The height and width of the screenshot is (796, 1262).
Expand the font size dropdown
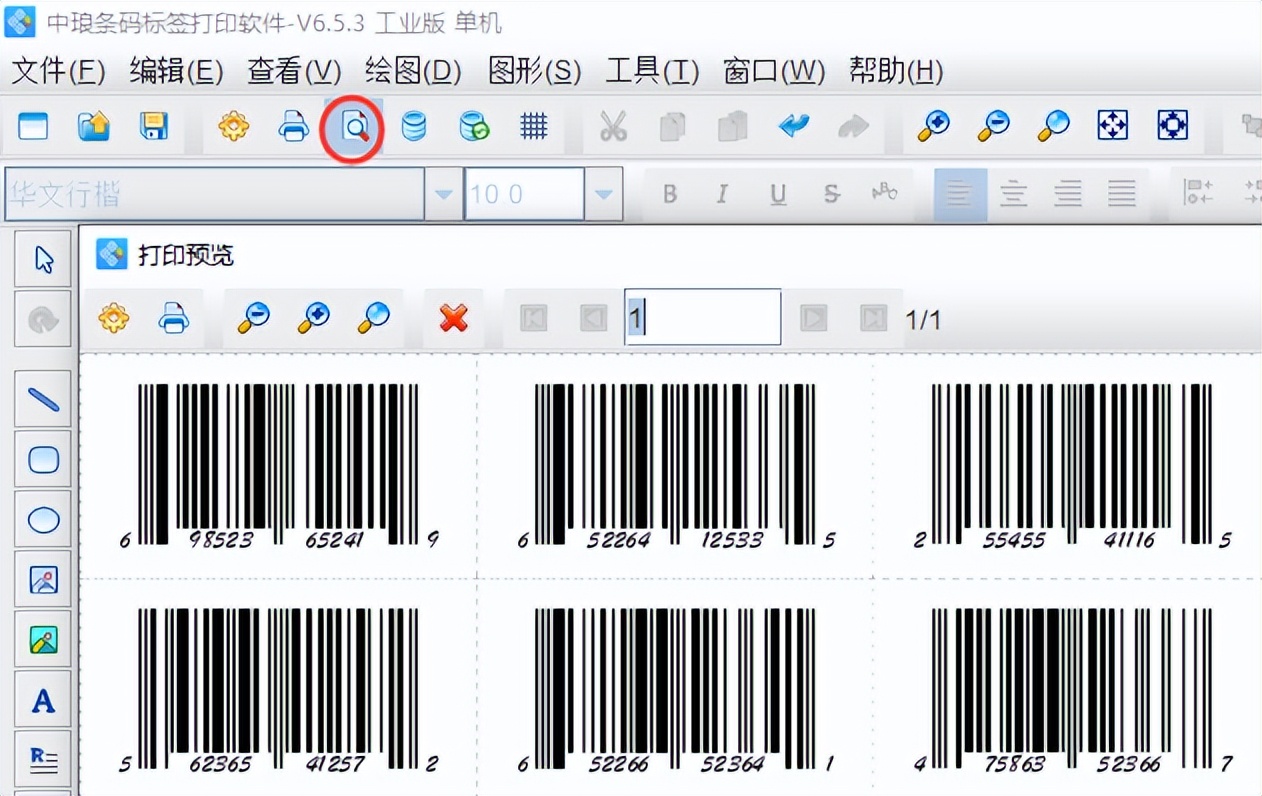point(603,194)
